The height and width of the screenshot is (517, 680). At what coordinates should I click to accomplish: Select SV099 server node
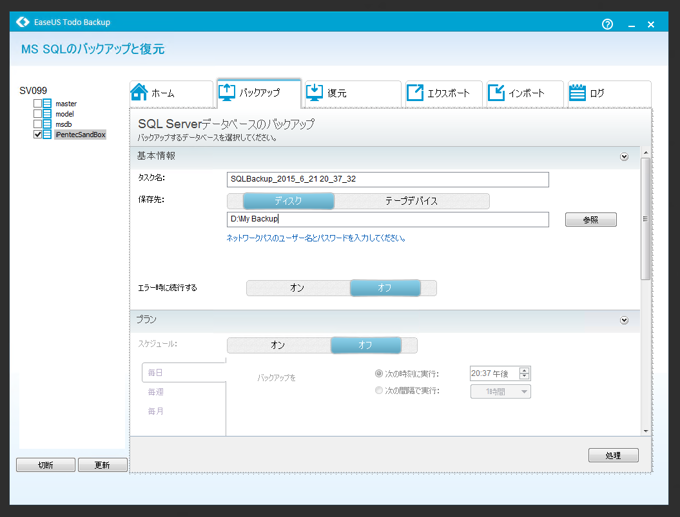[x=33, y=91]
